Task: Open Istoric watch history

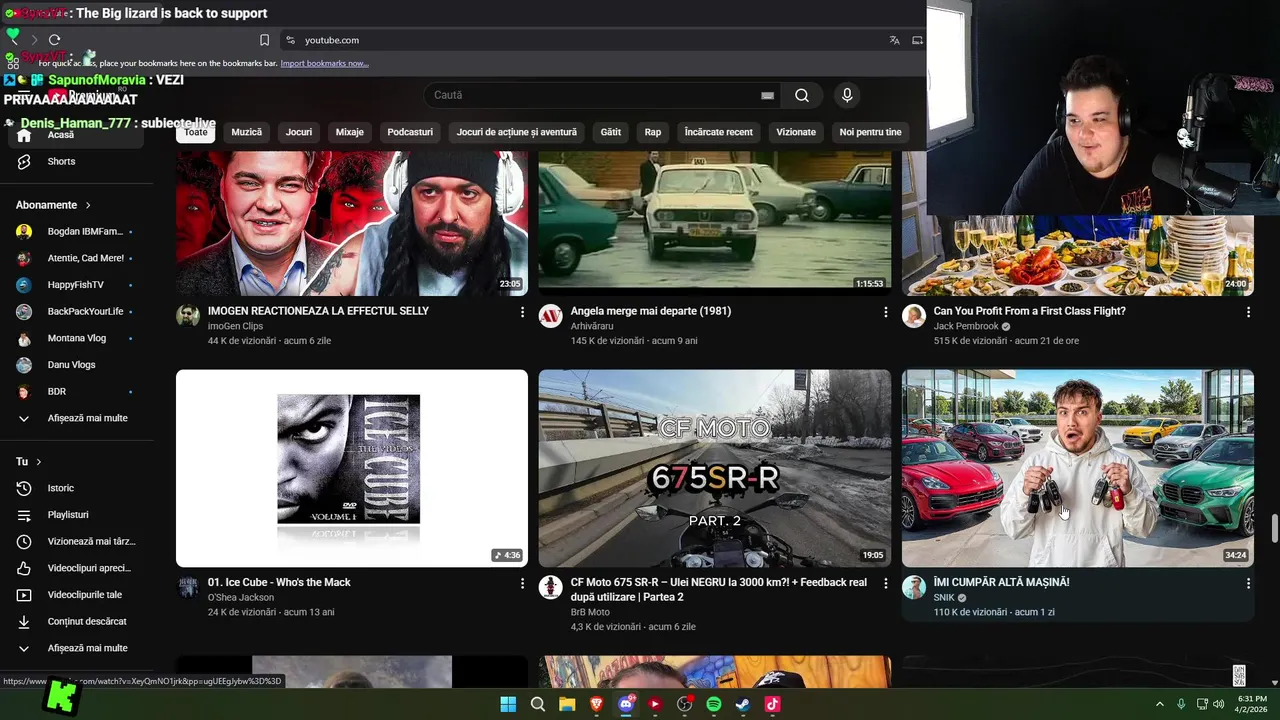Action: [76, 488]
